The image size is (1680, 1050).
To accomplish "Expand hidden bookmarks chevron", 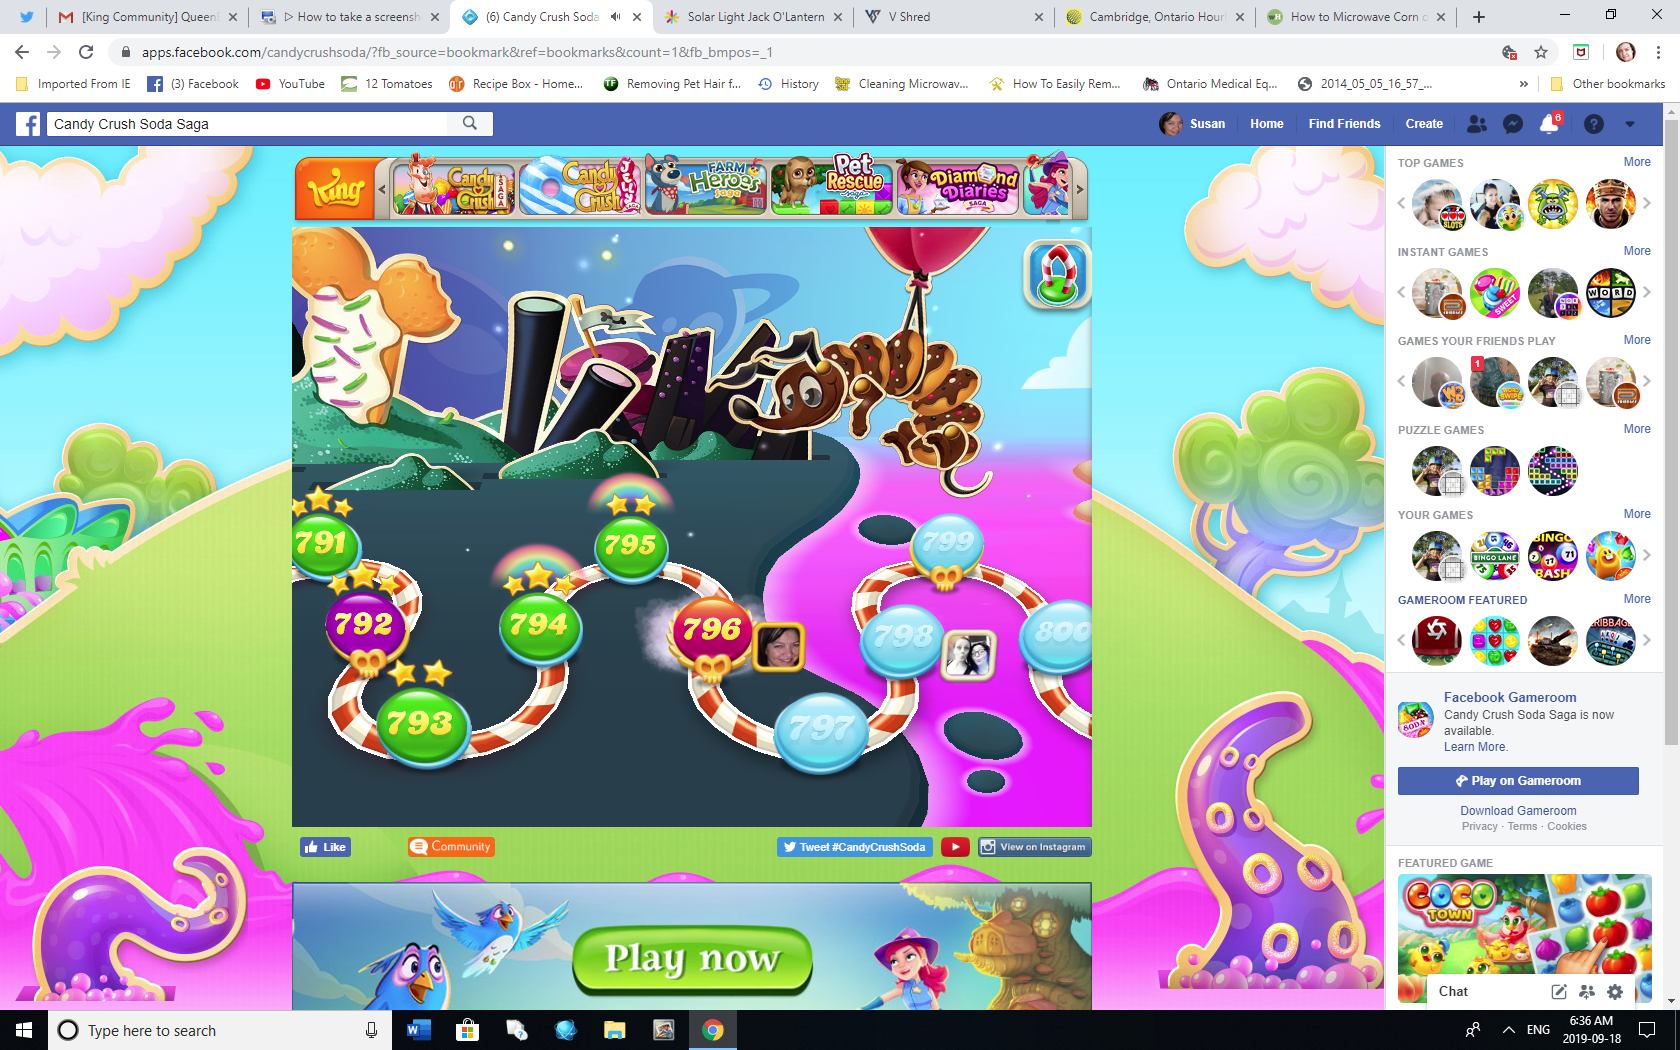I will (x=1523, y=84).
